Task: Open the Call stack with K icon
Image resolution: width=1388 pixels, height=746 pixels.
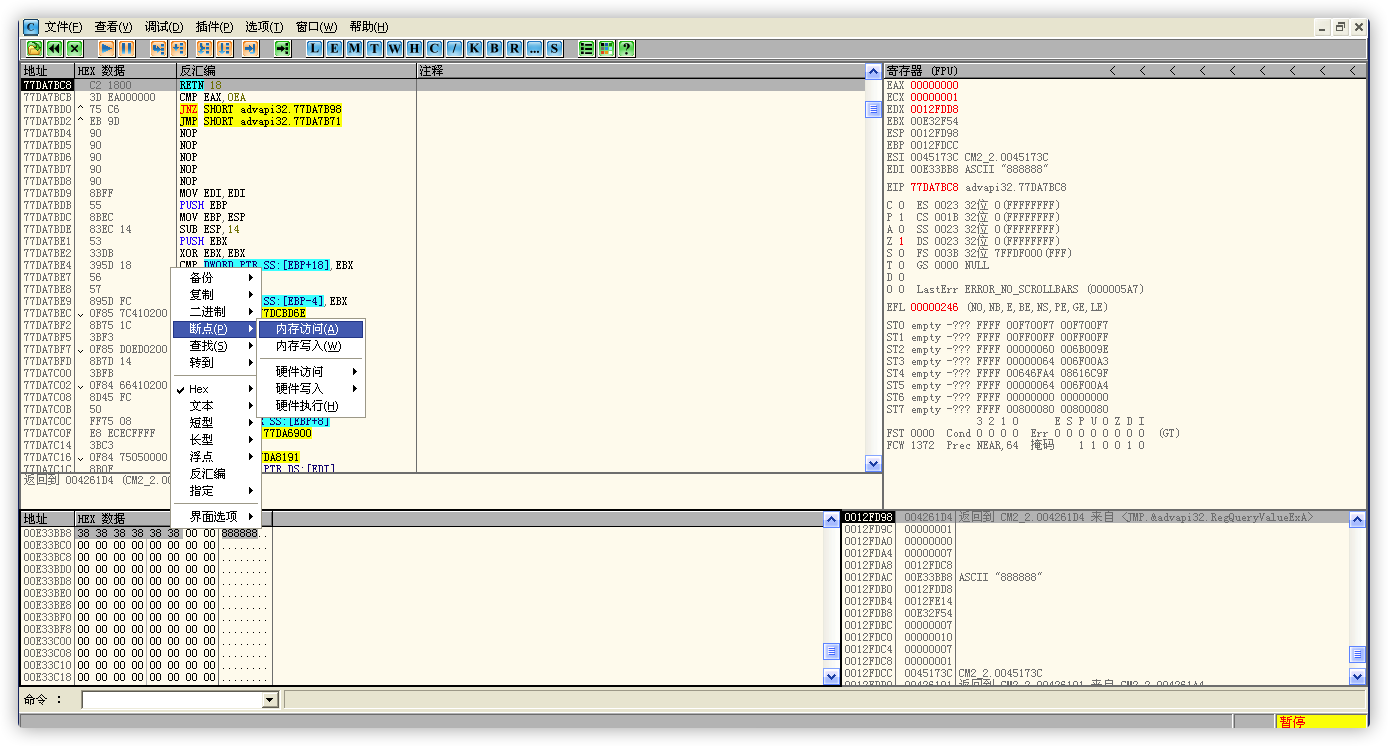Action: (474, 48)
